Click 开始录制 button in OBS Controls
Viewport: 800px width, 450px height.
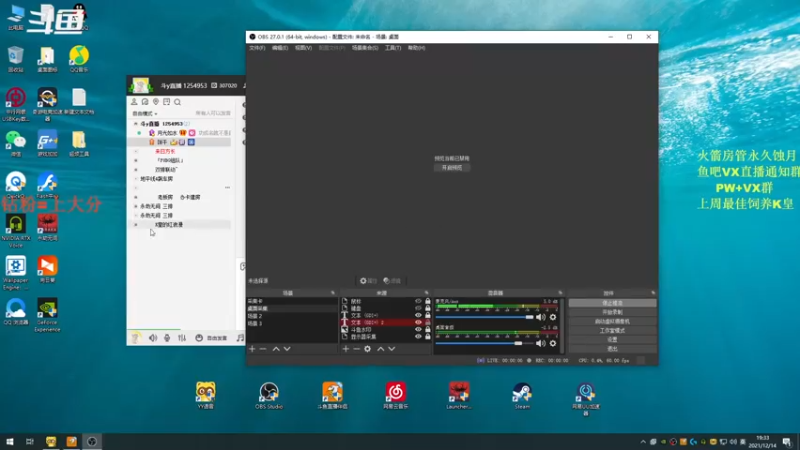[612, 312]
